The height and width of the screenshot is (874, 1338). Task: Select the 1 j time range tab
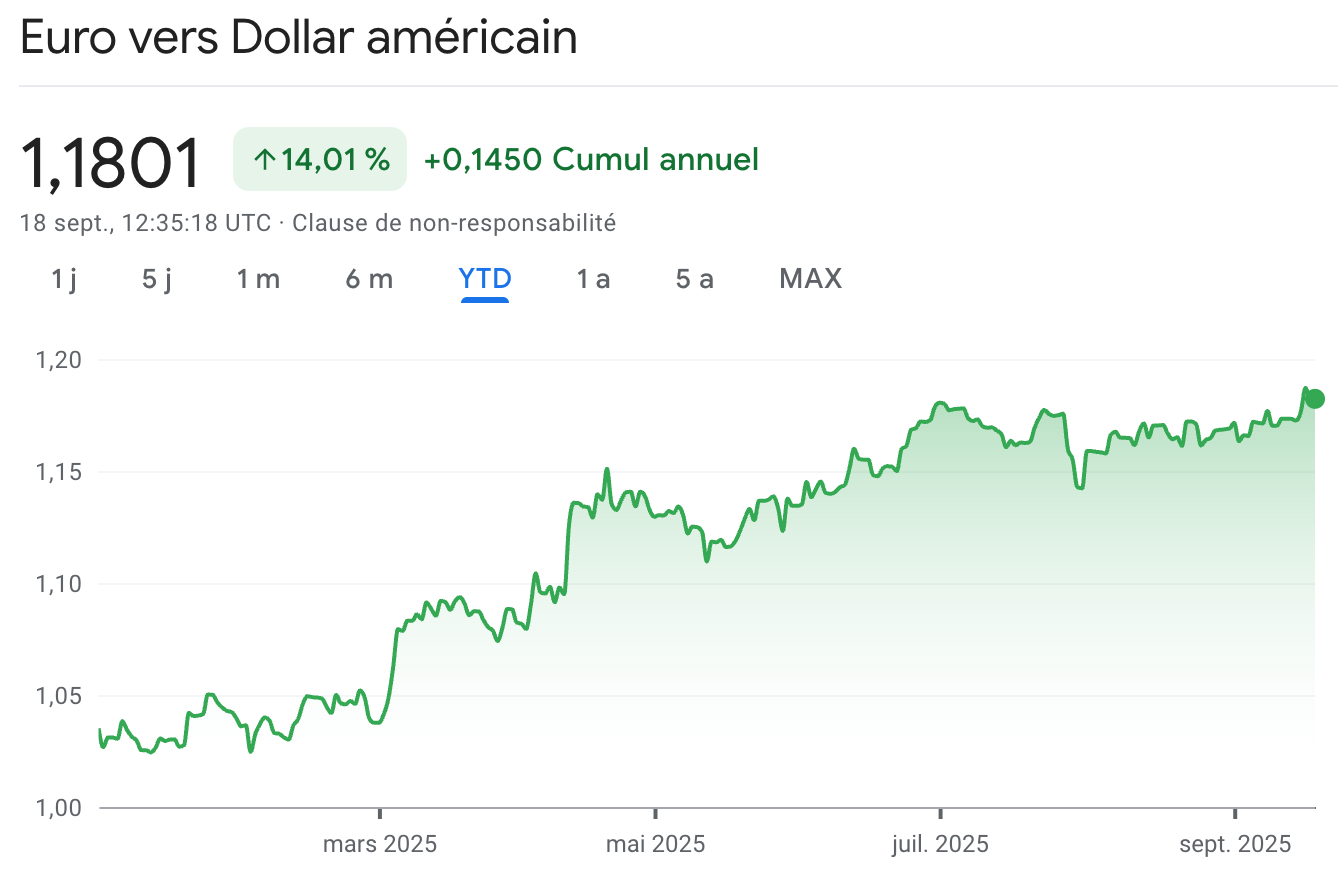coord(64,279)
